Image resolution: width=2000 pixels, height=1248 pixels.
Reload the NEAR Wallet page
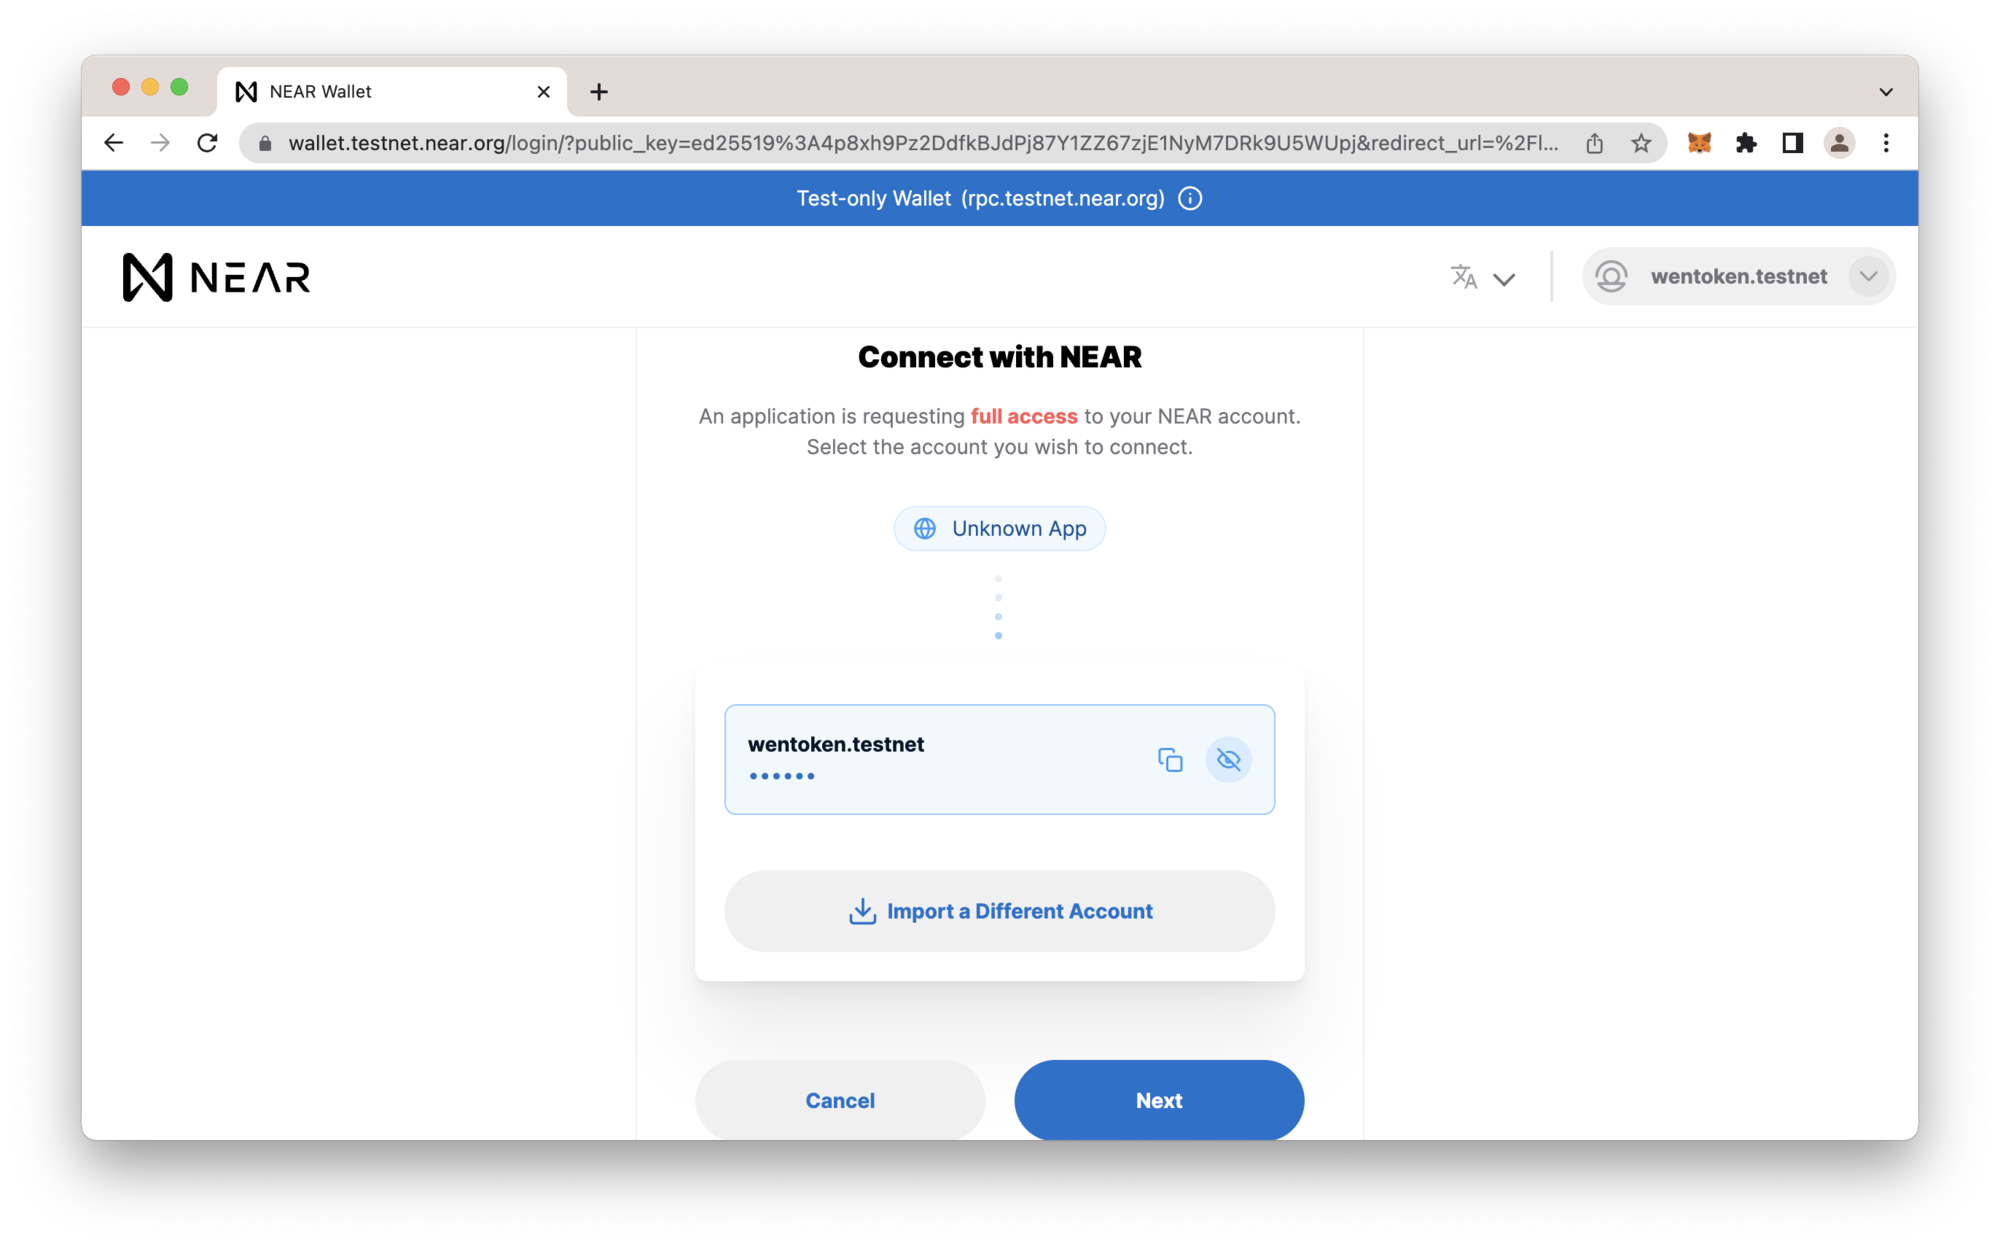point(207,143)
